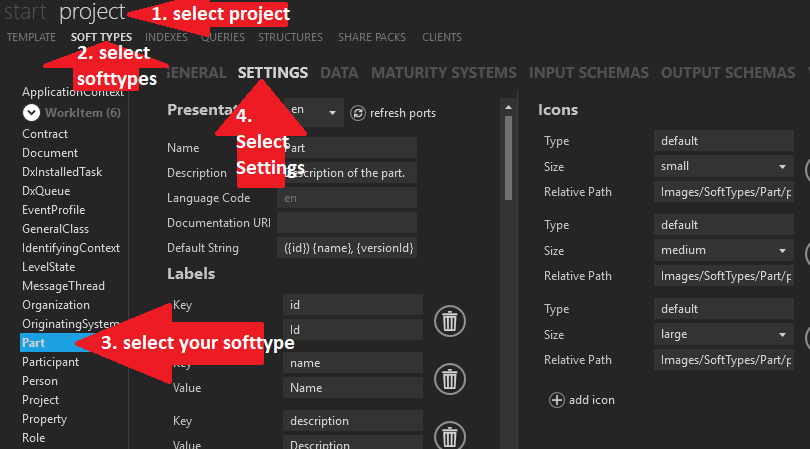Go to the SOFT TYPES section
Image resolution: width=810 pixels, height=449 pixels.
tap(101, 37)
